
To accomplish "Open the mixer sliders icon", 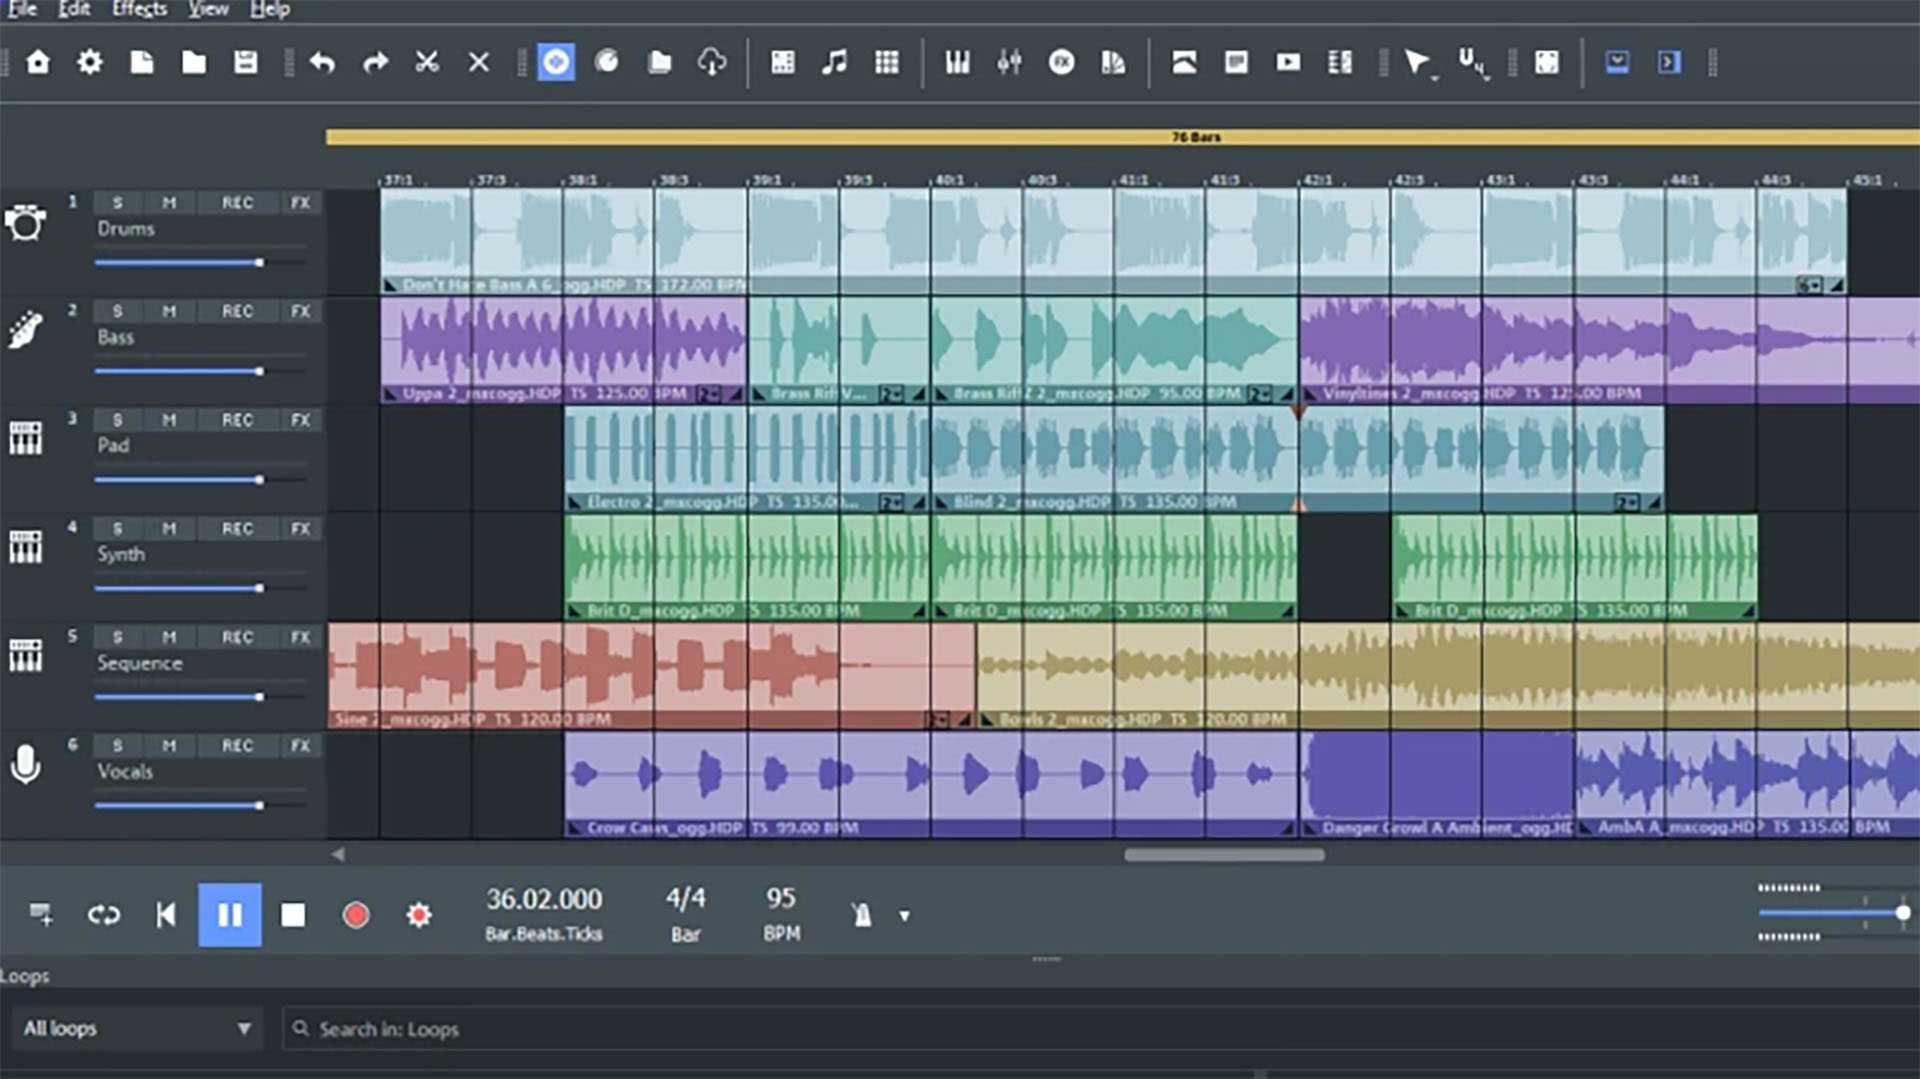I will (1009, 62).
